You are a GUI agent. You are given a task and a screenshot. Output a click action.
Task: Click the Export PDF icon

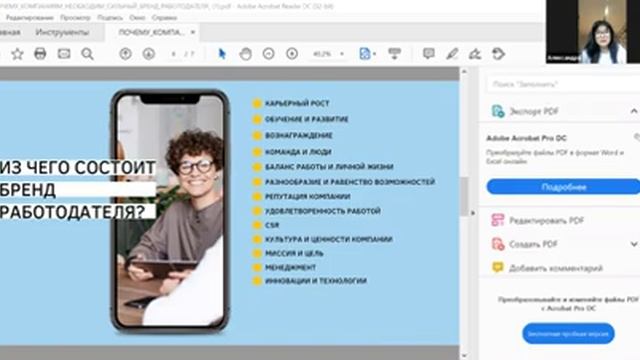pos(498,111)
